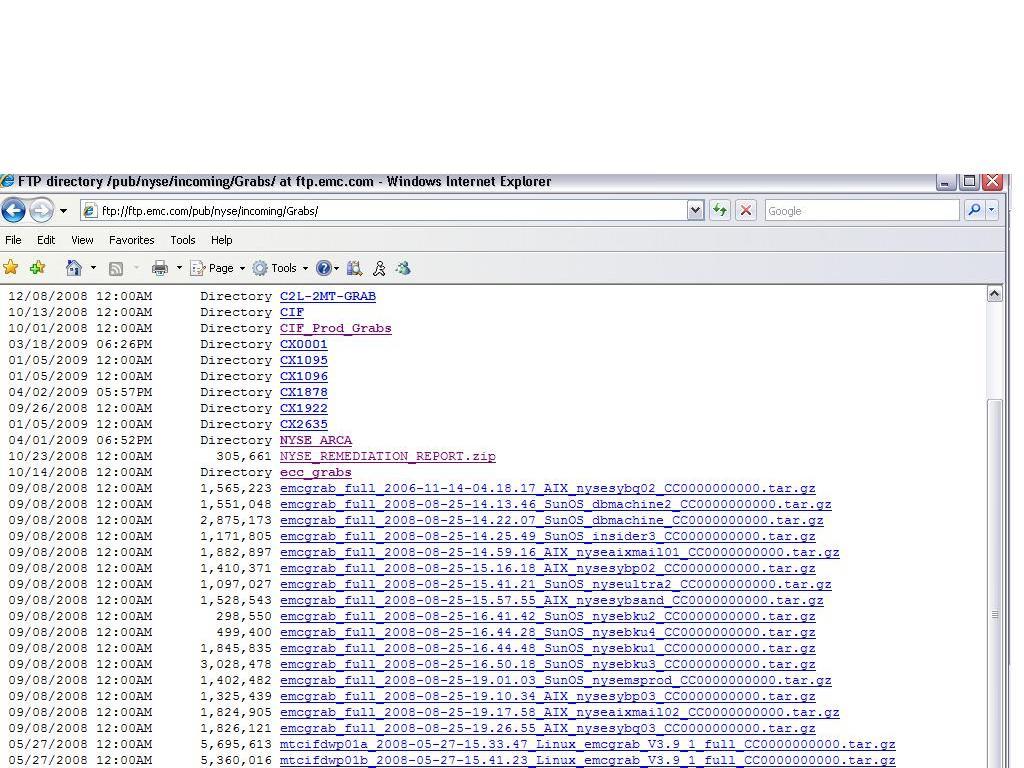This screenshot has width=1024, height=768.
Task: Click the page icon beside the URL
Action: (x=90, y=210)
